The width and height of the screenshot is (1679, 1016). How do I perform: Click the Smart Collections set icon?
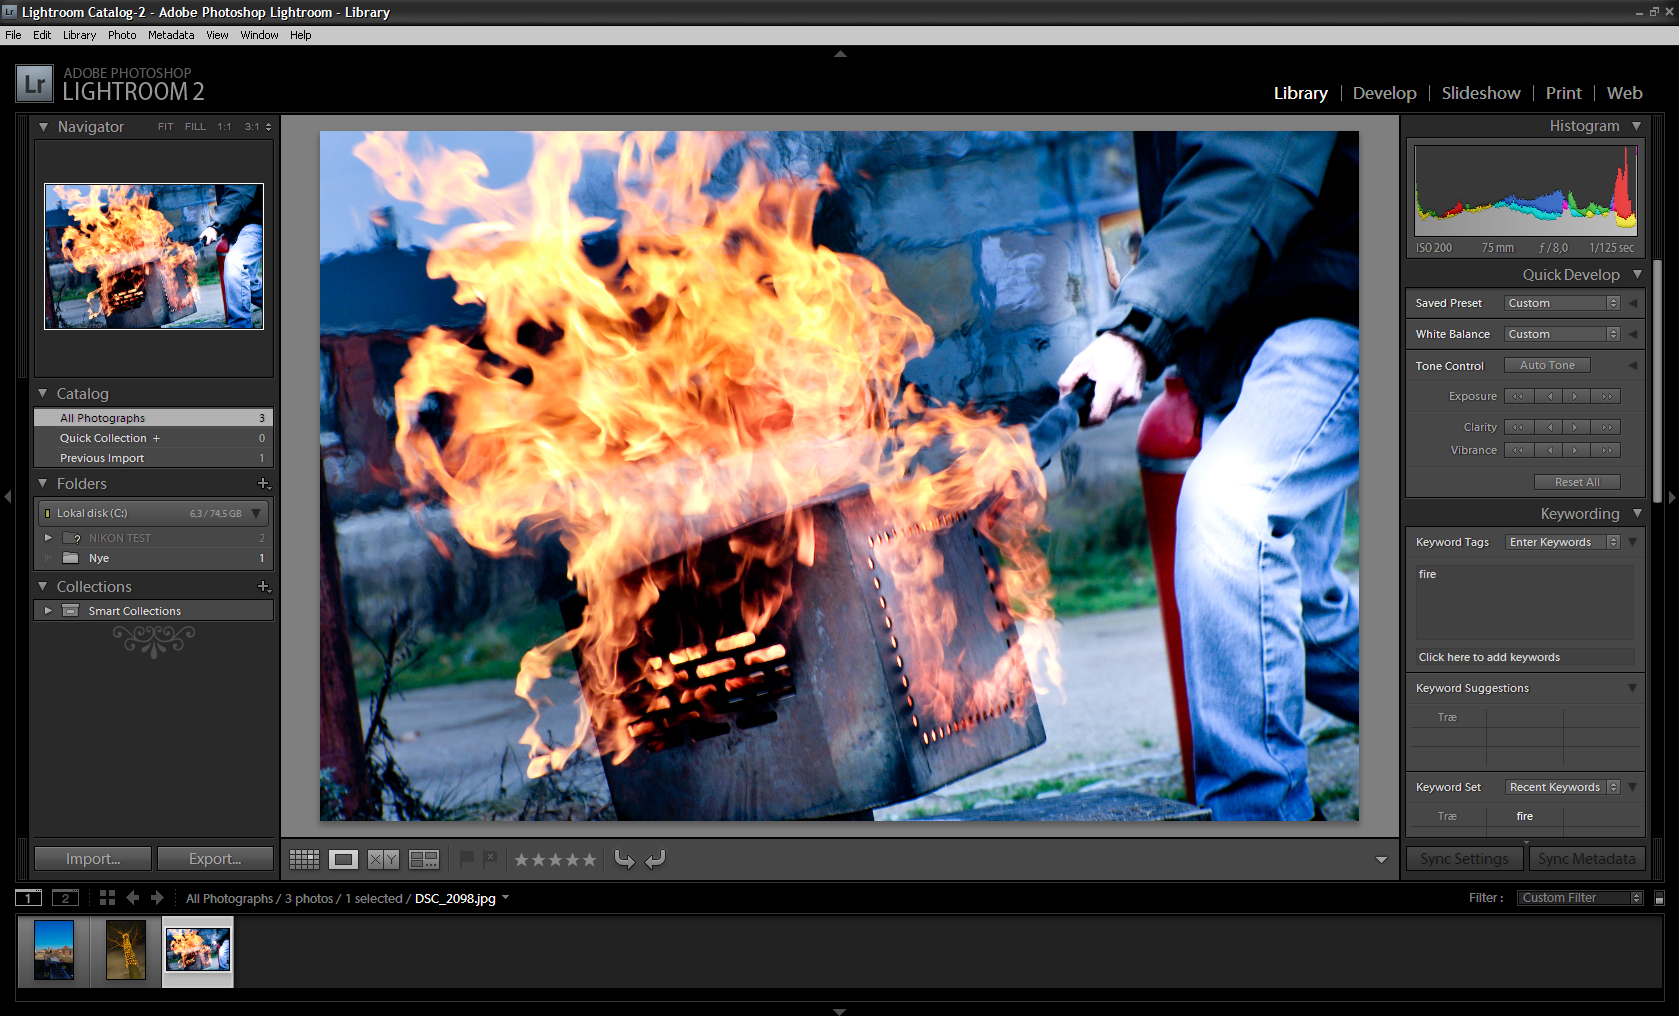(71, 610)
